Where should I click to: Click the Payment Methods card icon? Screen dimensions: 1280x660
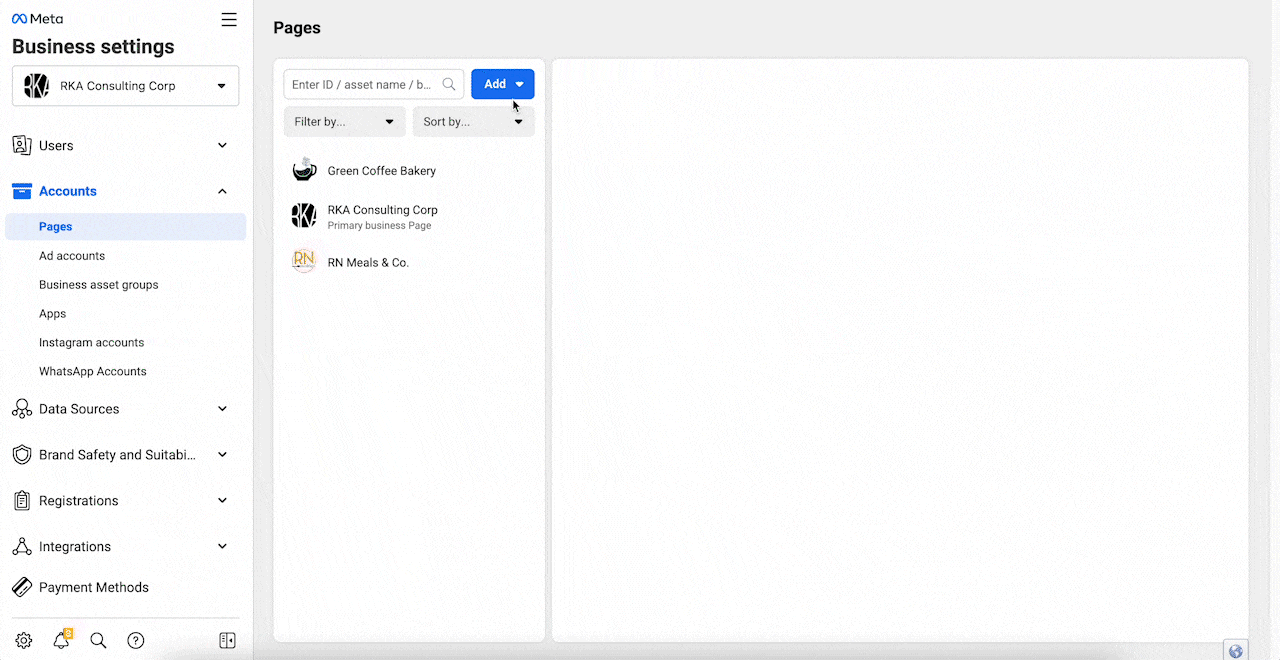22,587
